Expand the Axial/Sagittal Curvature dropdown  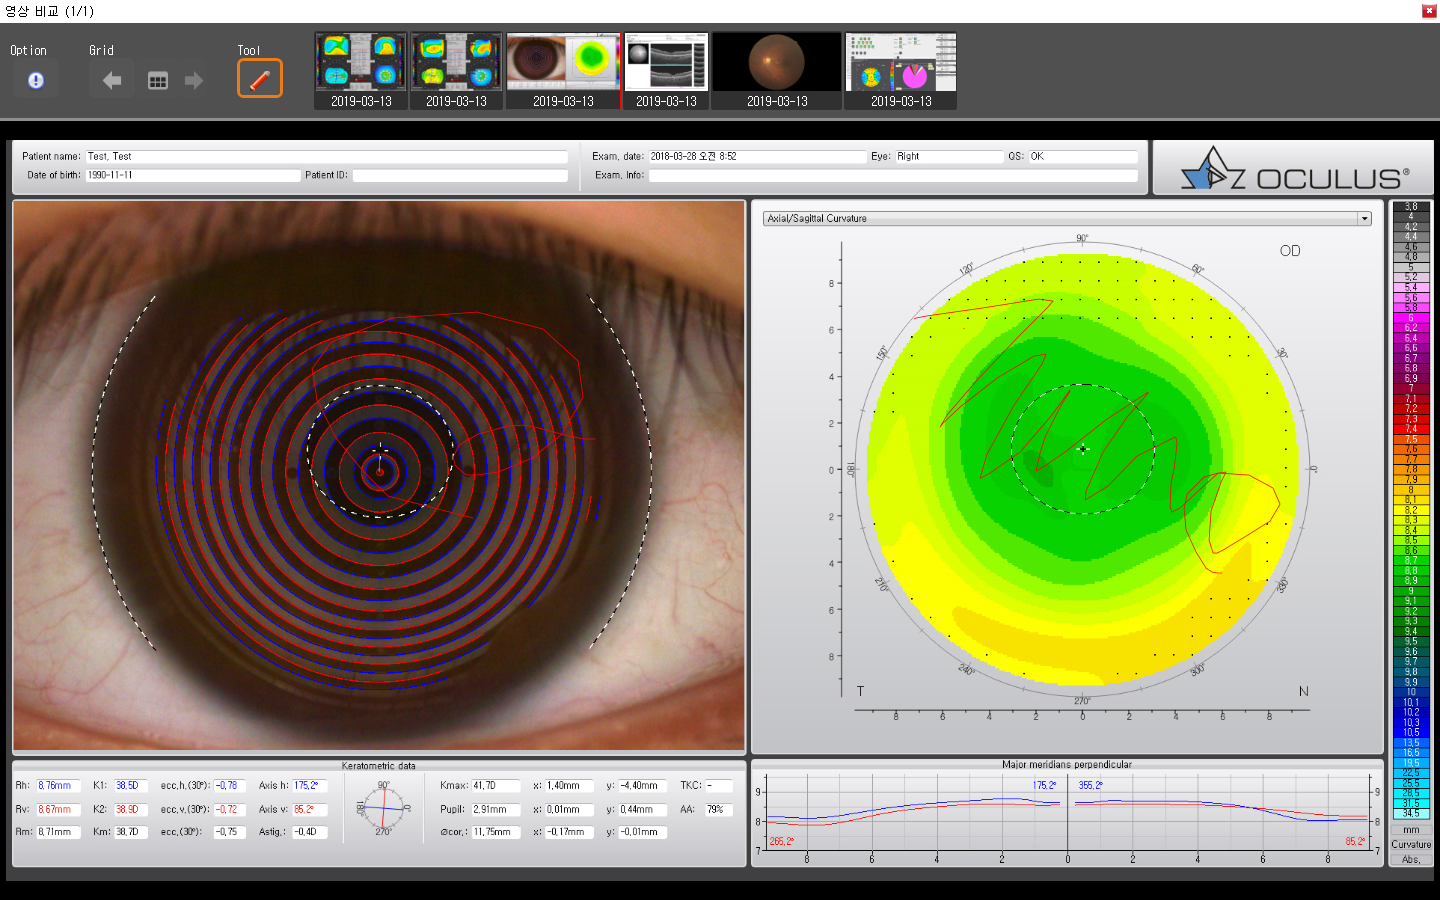1364,218
